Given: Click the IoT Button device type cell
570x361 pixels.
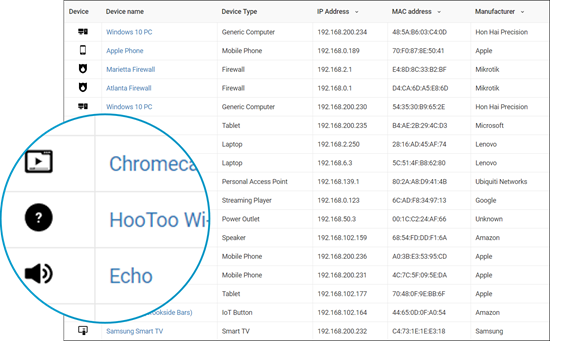Looking at the screenshot, I should pyautogui.click(x=237, y=313).
